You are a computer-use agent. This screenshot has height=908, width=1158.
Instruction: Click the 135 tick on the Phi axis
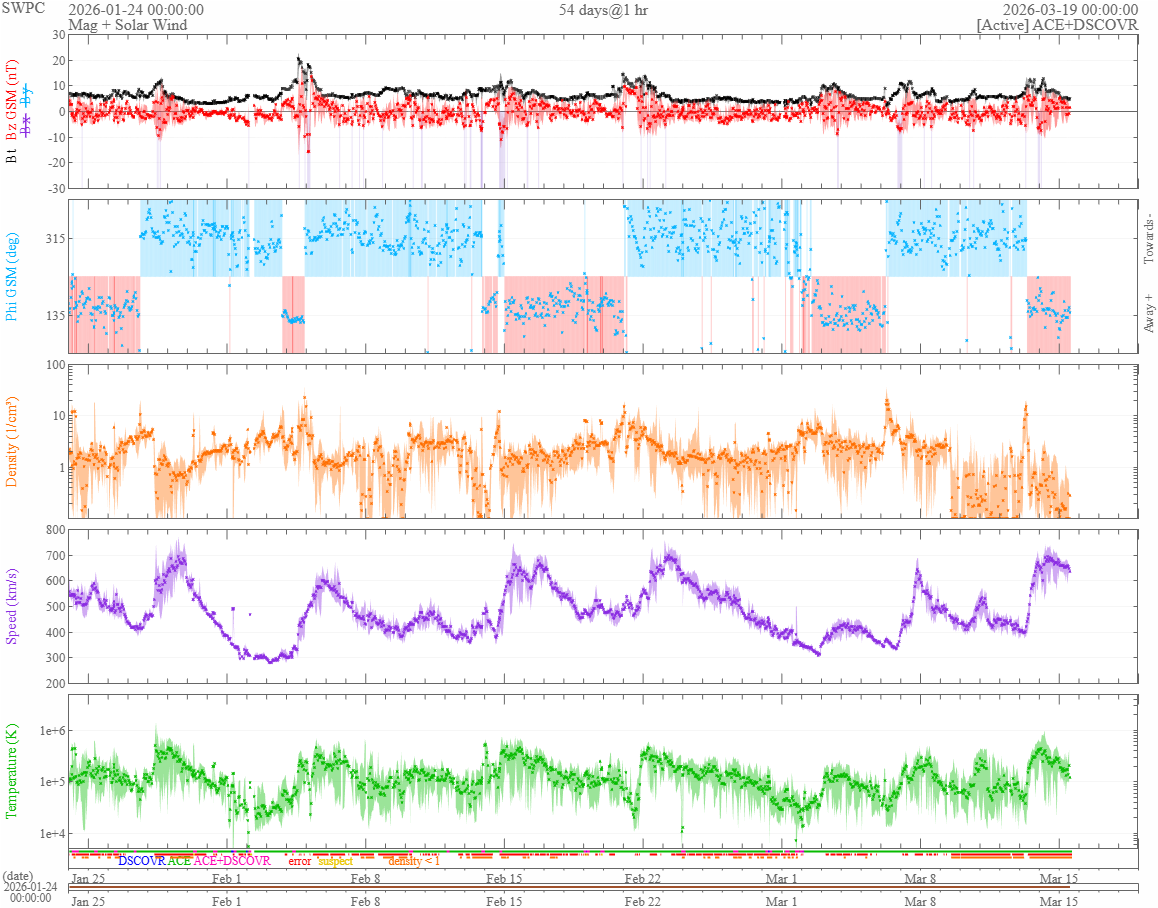tap(55, 315)
